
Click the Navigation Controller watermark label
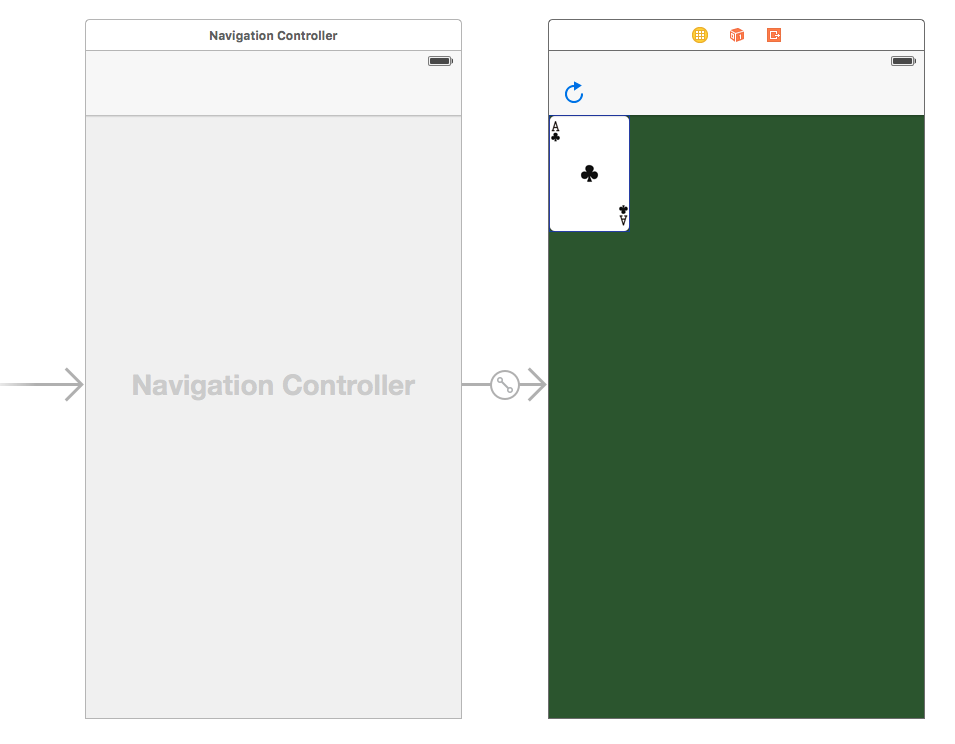click(x=272, y=385)
